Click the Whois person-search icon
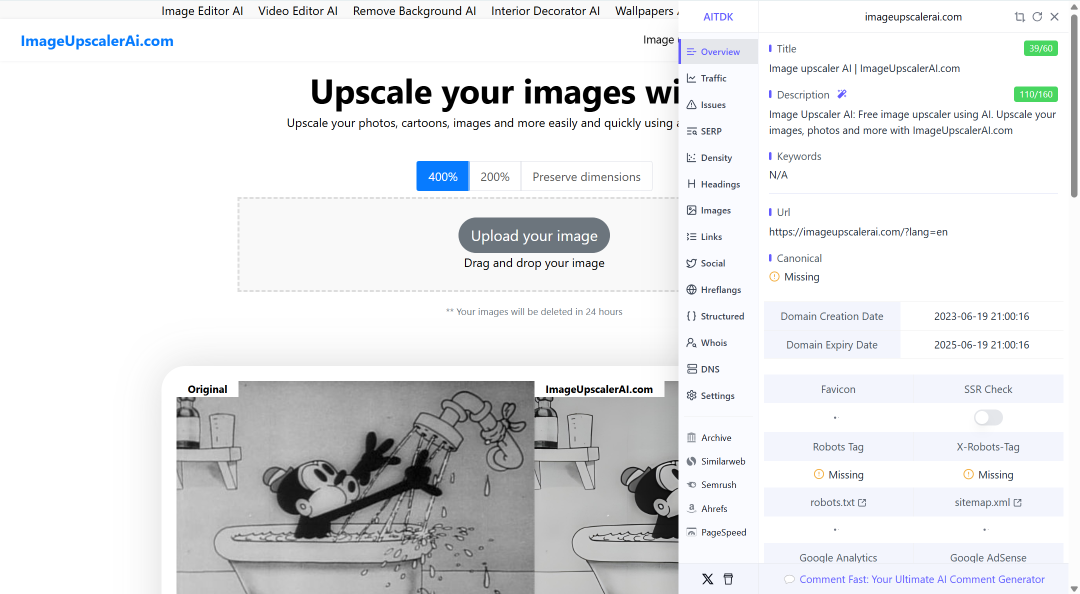This screenshot has width=1080, height=594. click(x=692, y=342)
